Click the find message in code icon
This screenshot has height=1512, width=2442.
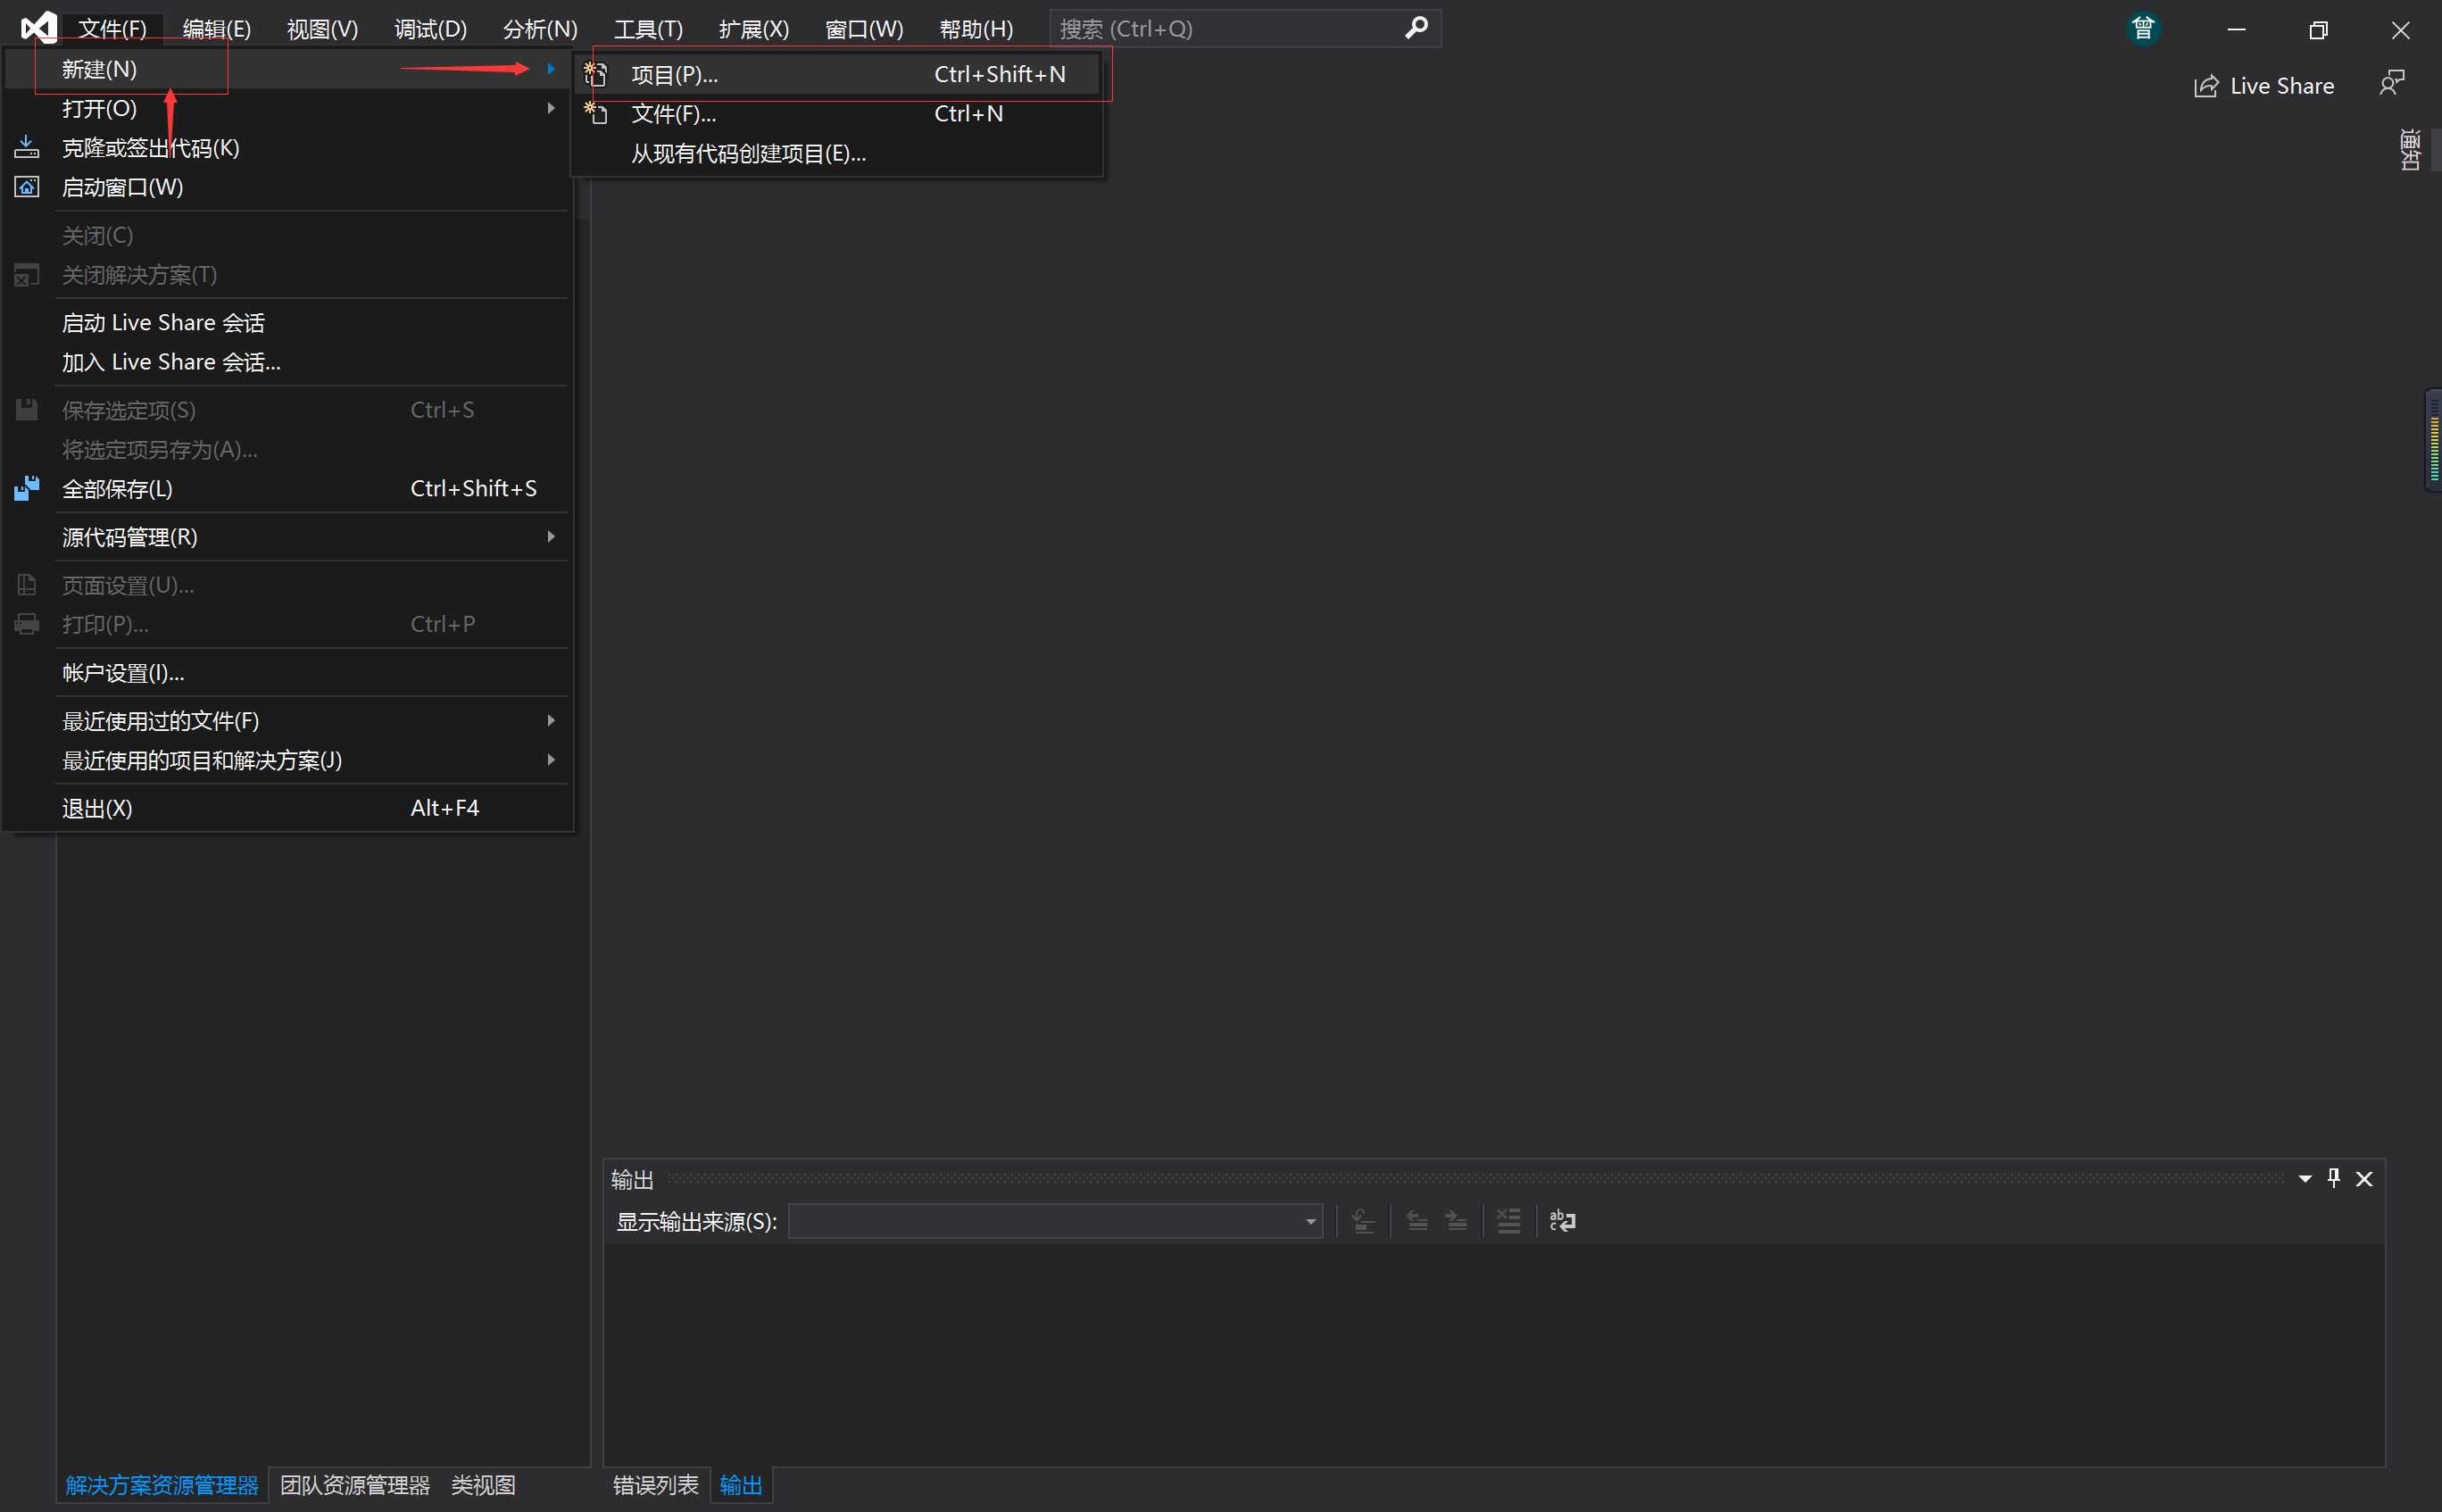point(1363,1220)
